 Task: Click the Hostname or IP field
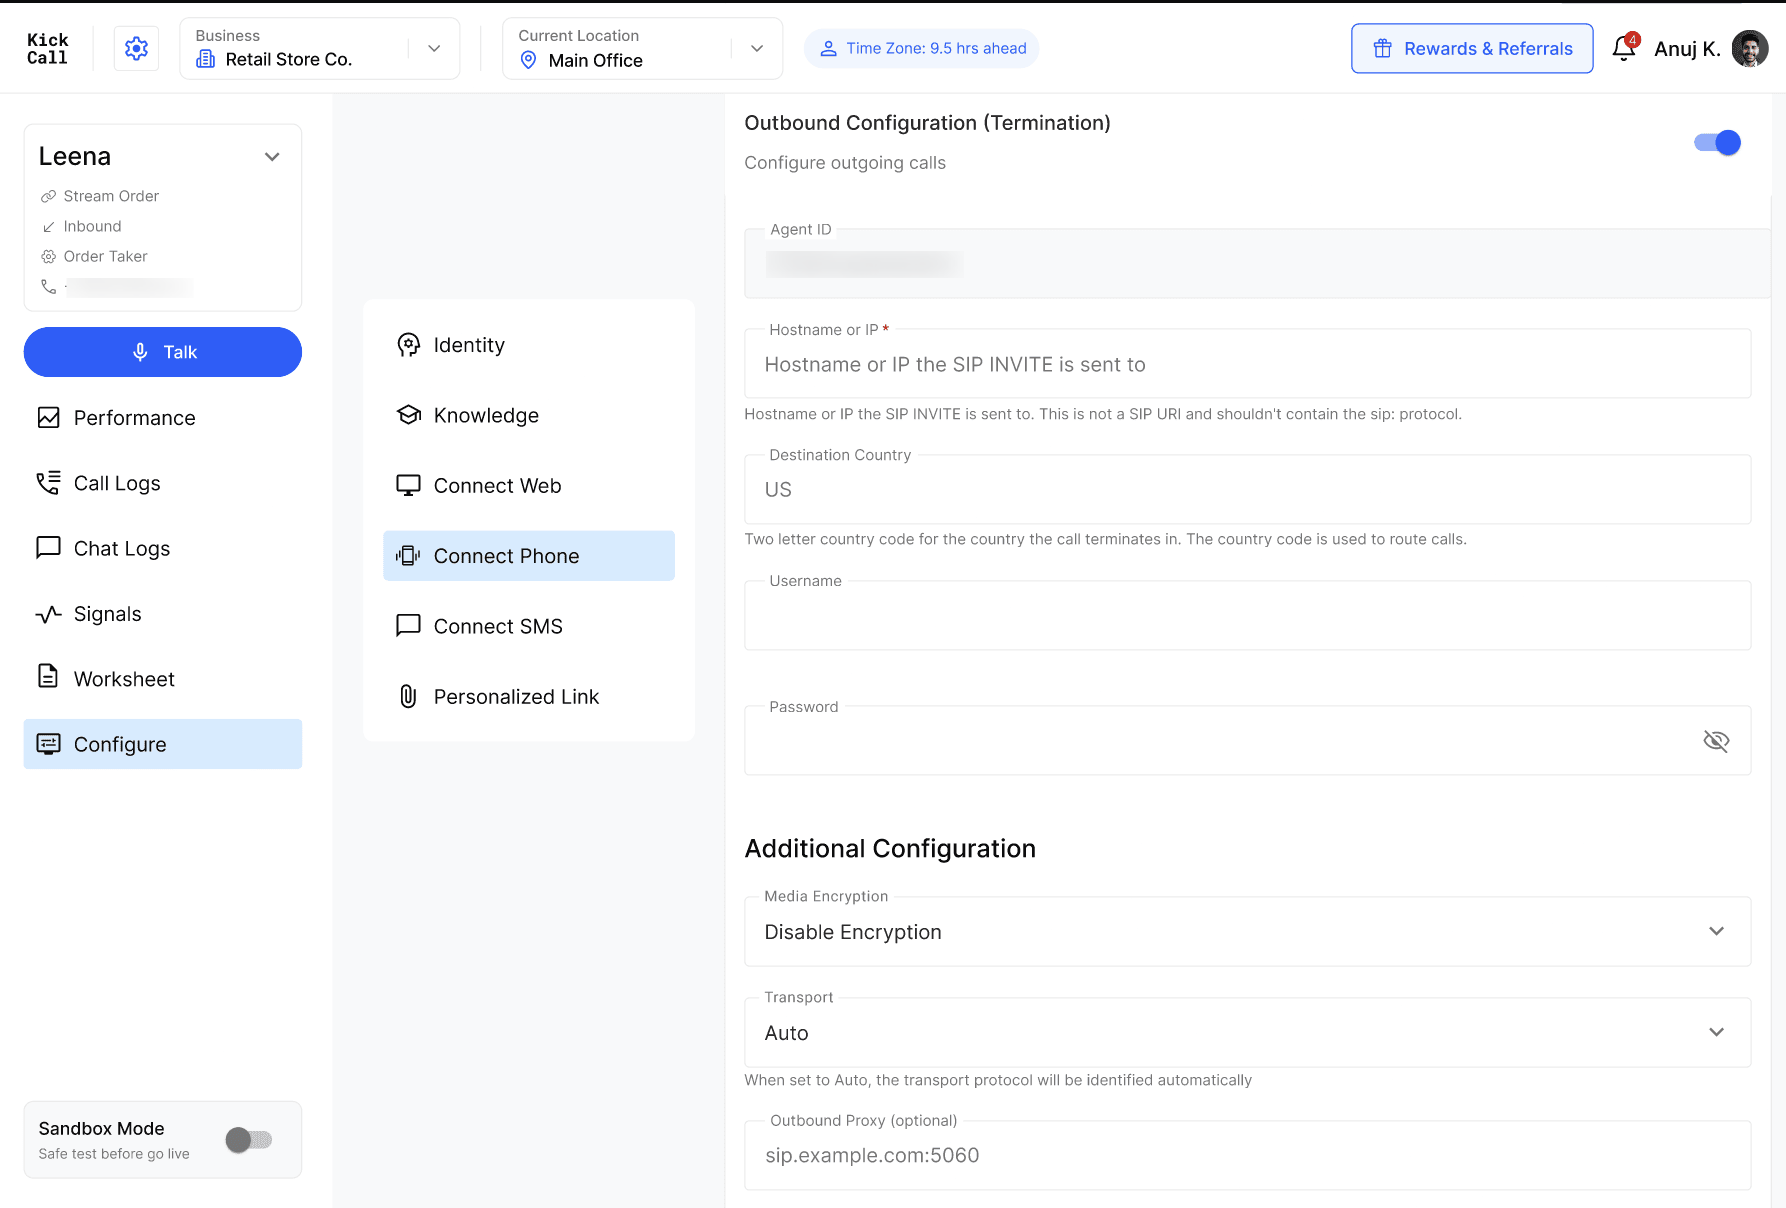pos(1247,364)
